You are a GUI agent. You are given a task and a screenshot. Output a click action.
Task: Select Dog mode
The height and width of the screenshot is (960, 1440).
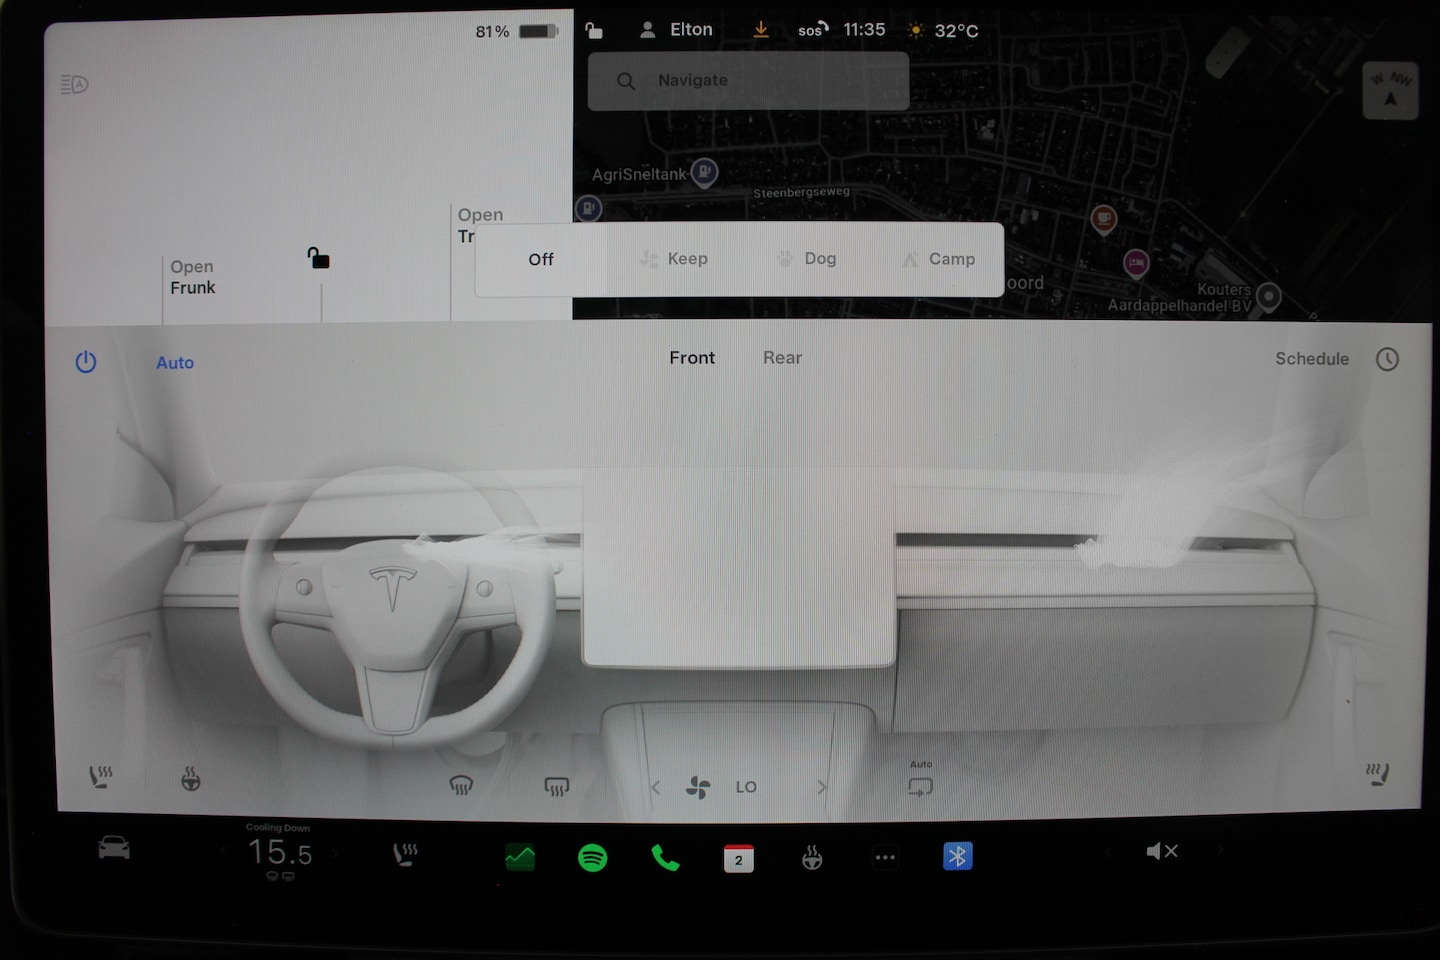(807, 259)
